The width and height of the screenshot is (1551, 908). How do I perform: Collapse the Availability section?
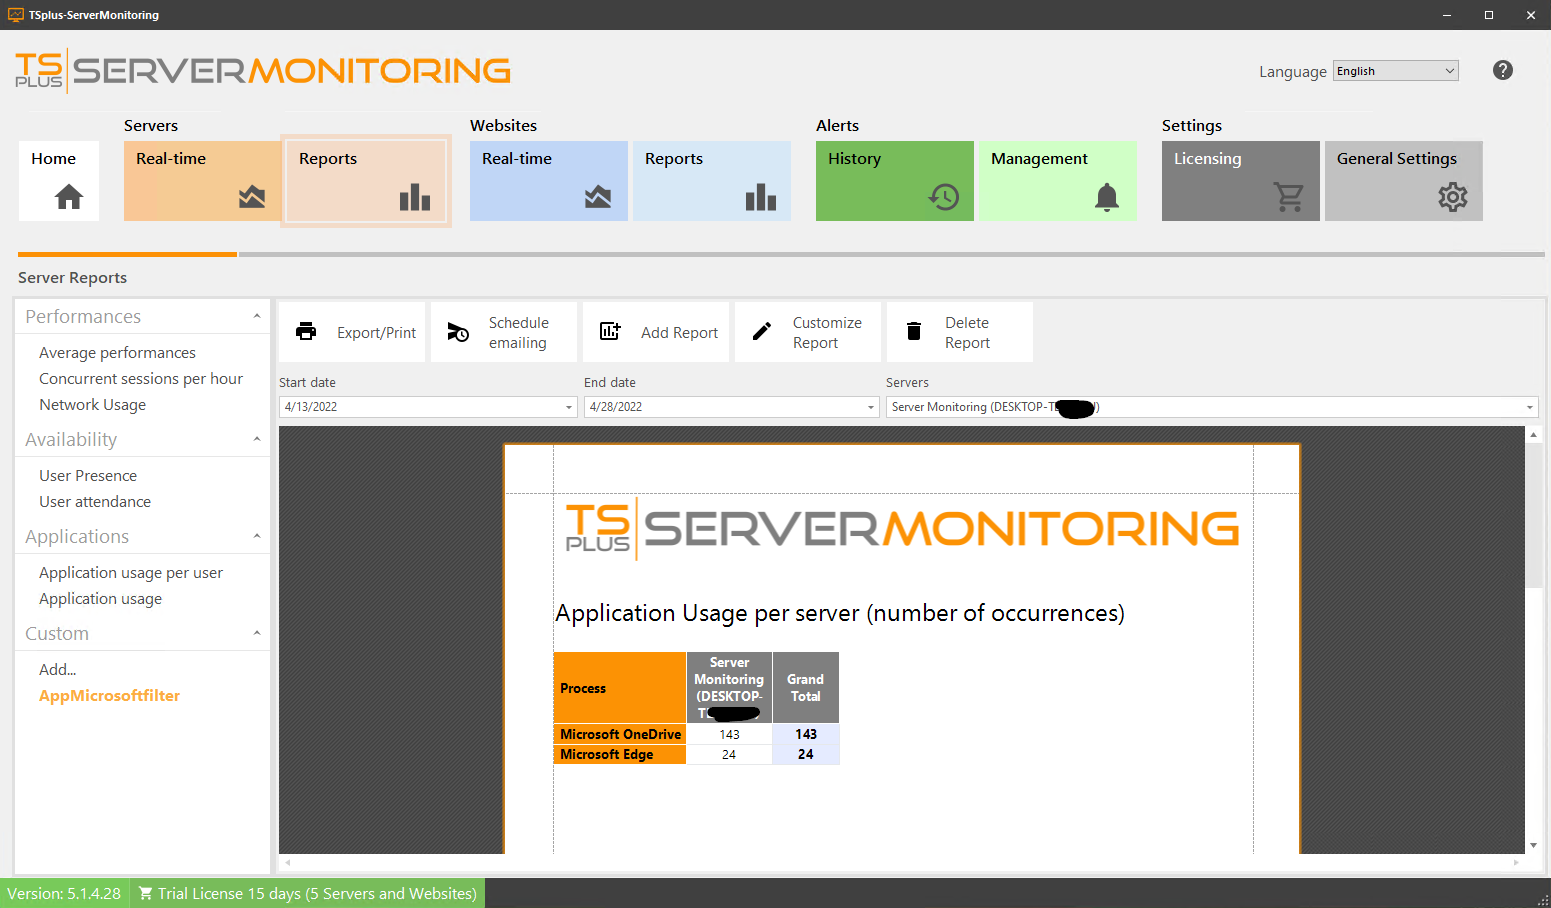(x=257, y=439)
